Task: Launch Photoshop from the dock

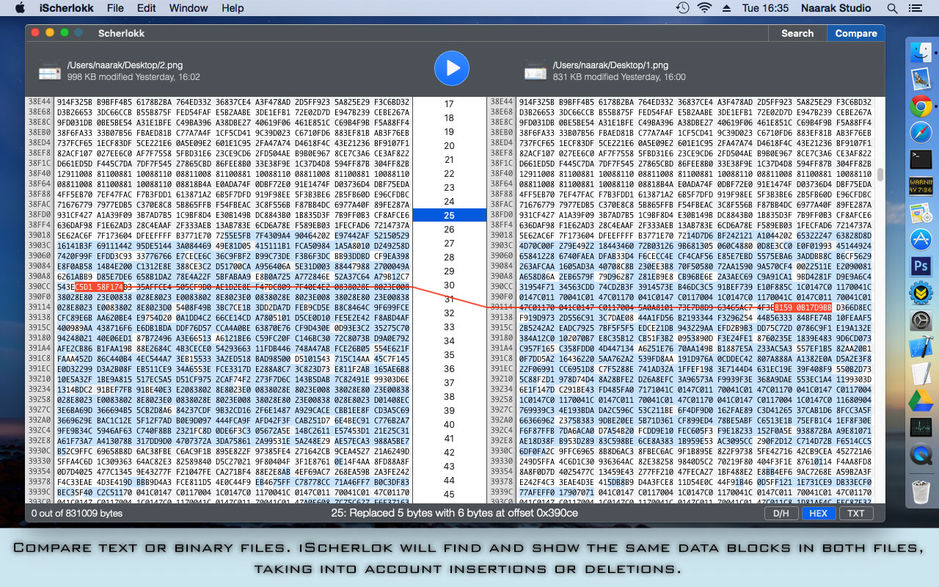Action: coord(921,265)
